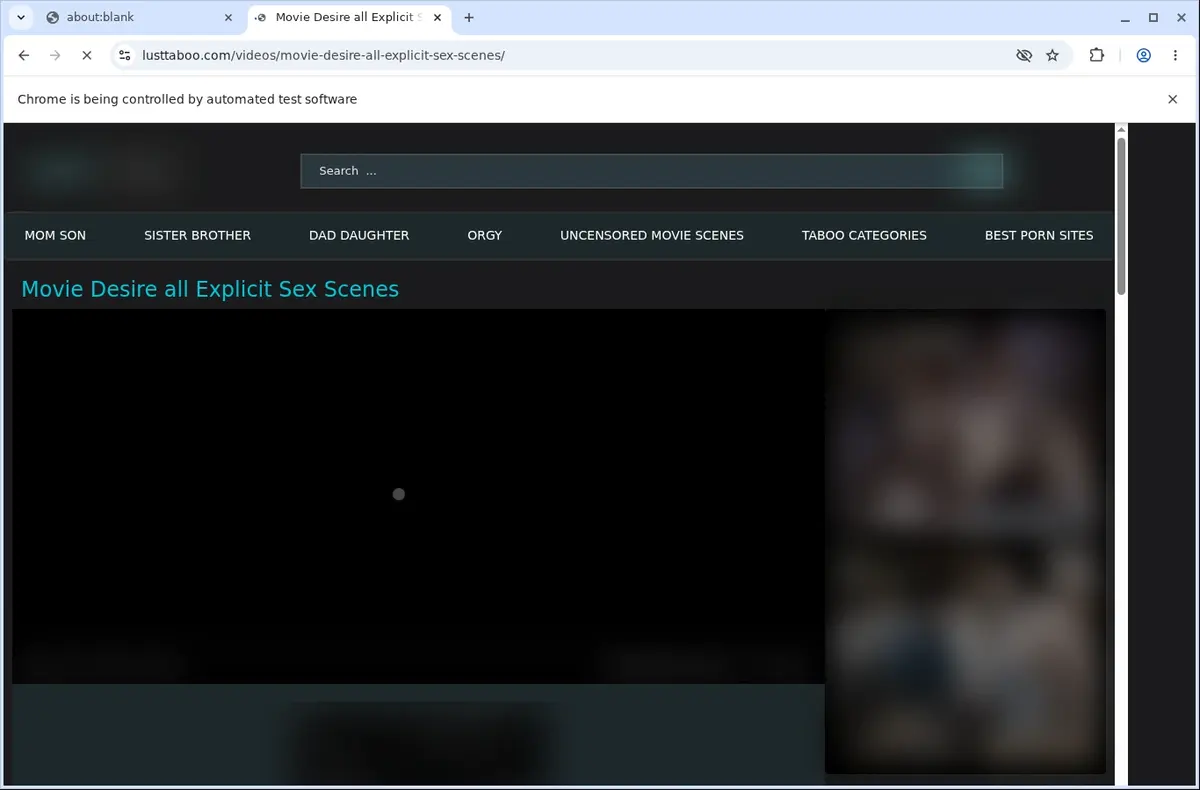Screen dimensions: 1200x790
Task: Open the Extensions puzzle icon
Action: point(1097,56)
